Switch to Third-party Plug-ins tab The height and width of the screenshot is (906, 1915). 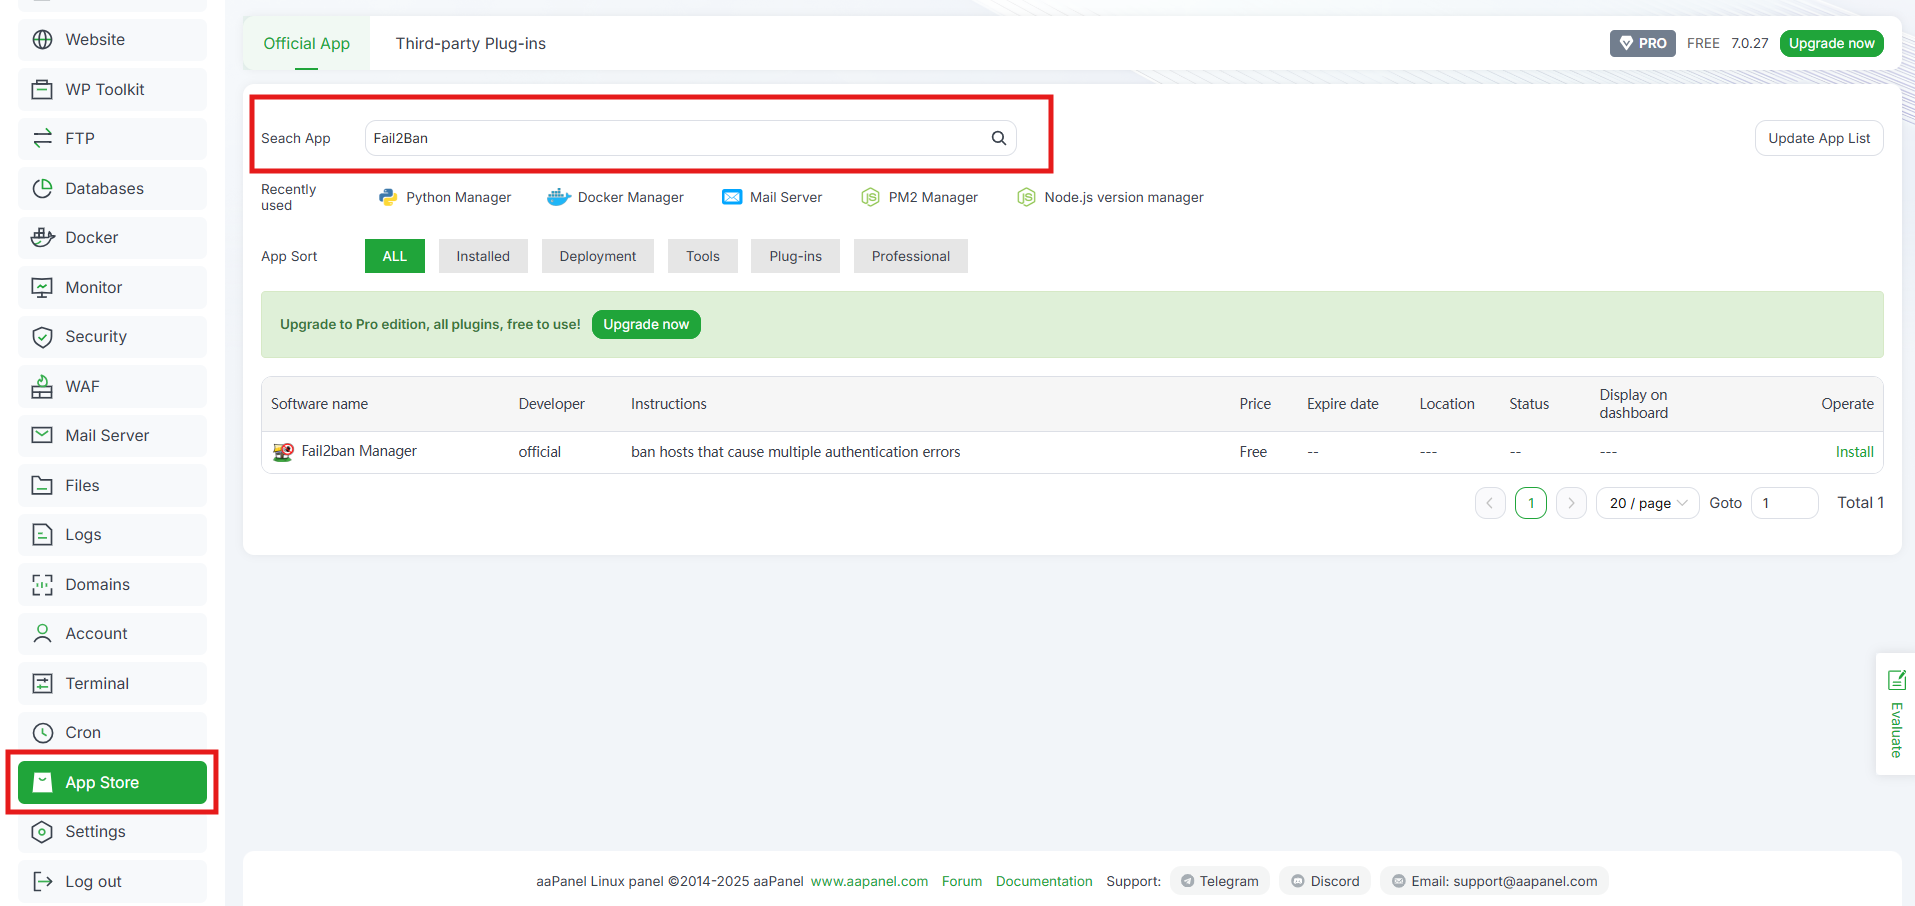pos(470,43)
